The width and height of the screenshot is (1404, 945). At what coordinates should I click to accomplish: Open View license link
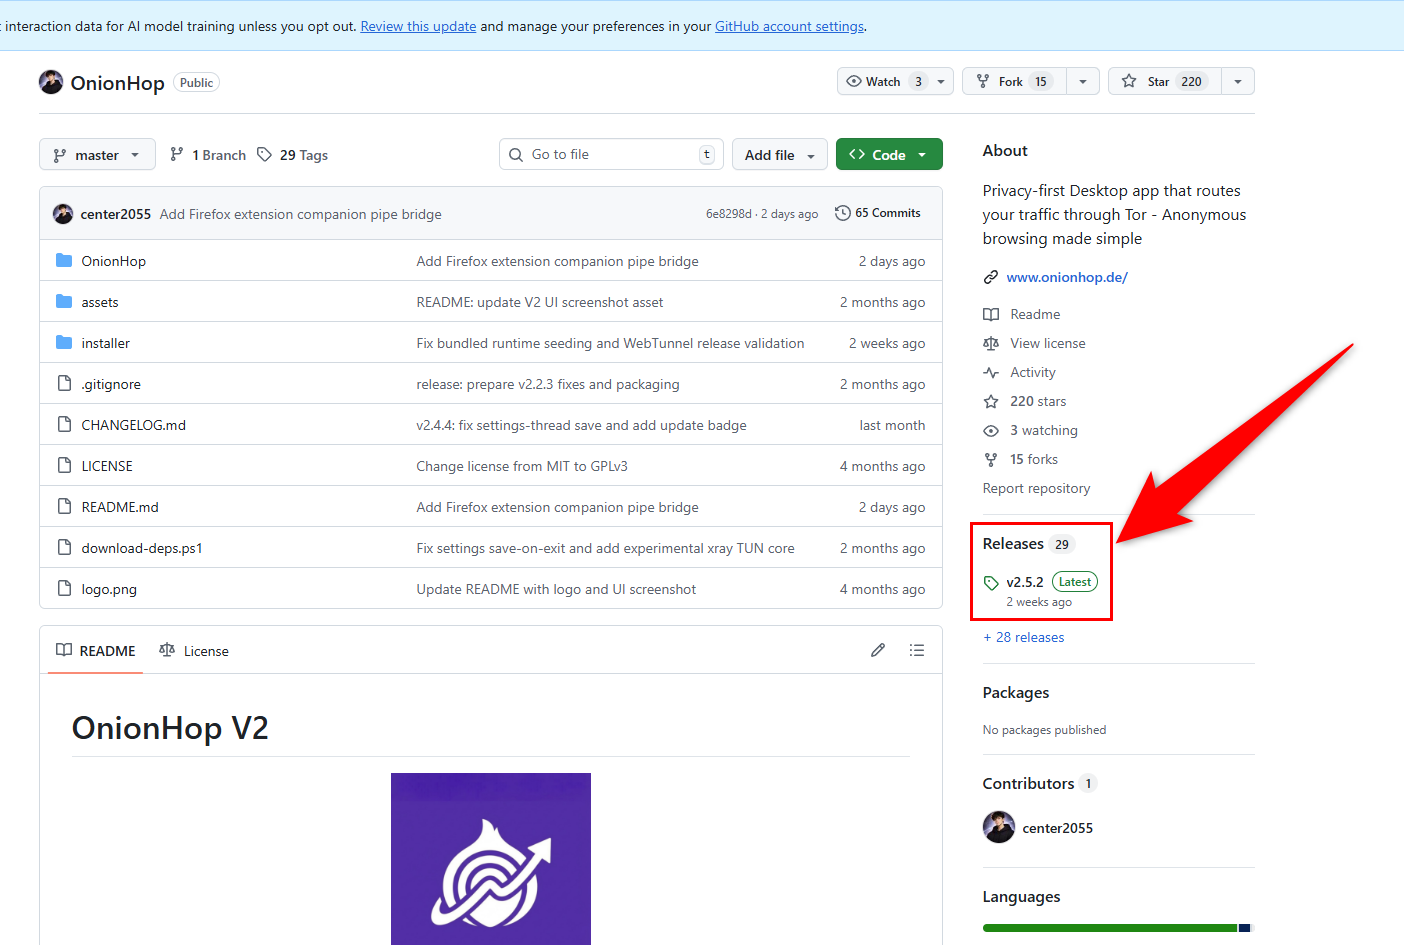[1048, 343]
